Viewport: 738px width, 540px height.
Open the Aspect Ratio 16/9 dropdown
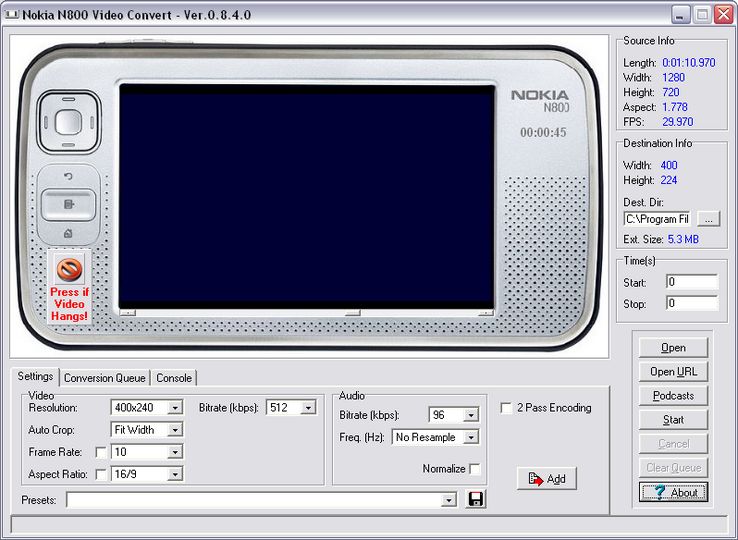coord(175,474)
